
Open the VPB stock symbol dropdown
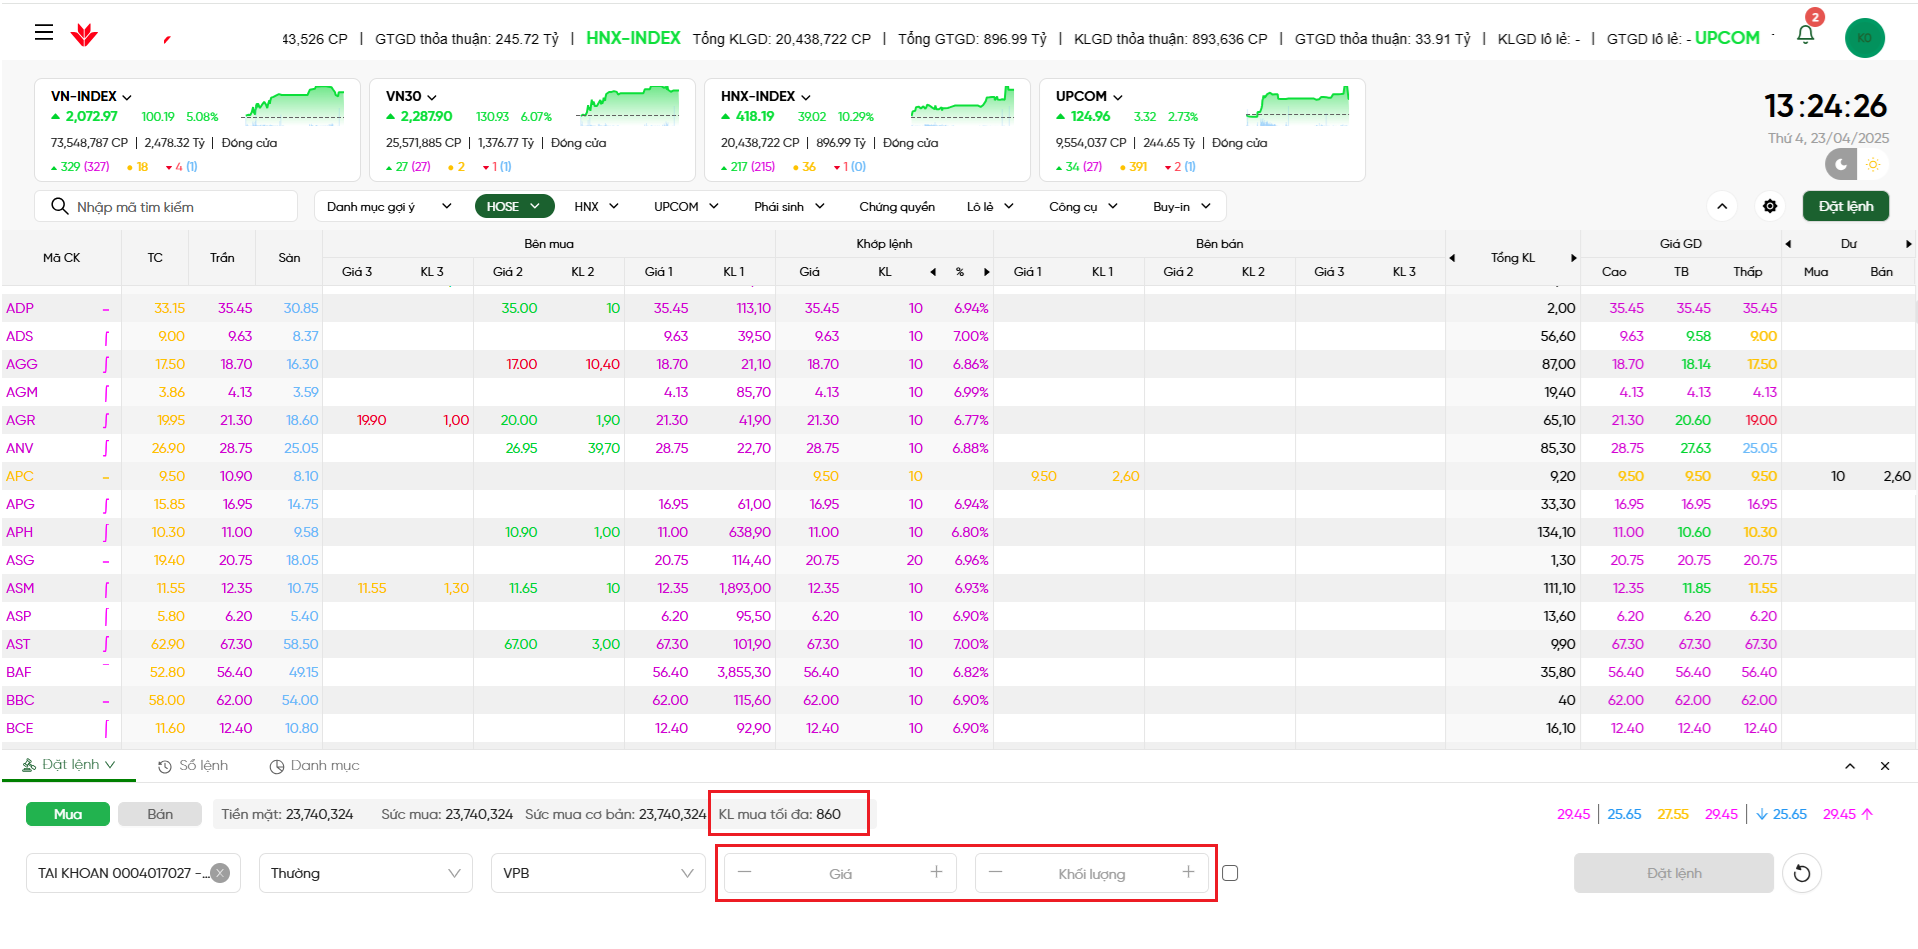tap(597, 873)
